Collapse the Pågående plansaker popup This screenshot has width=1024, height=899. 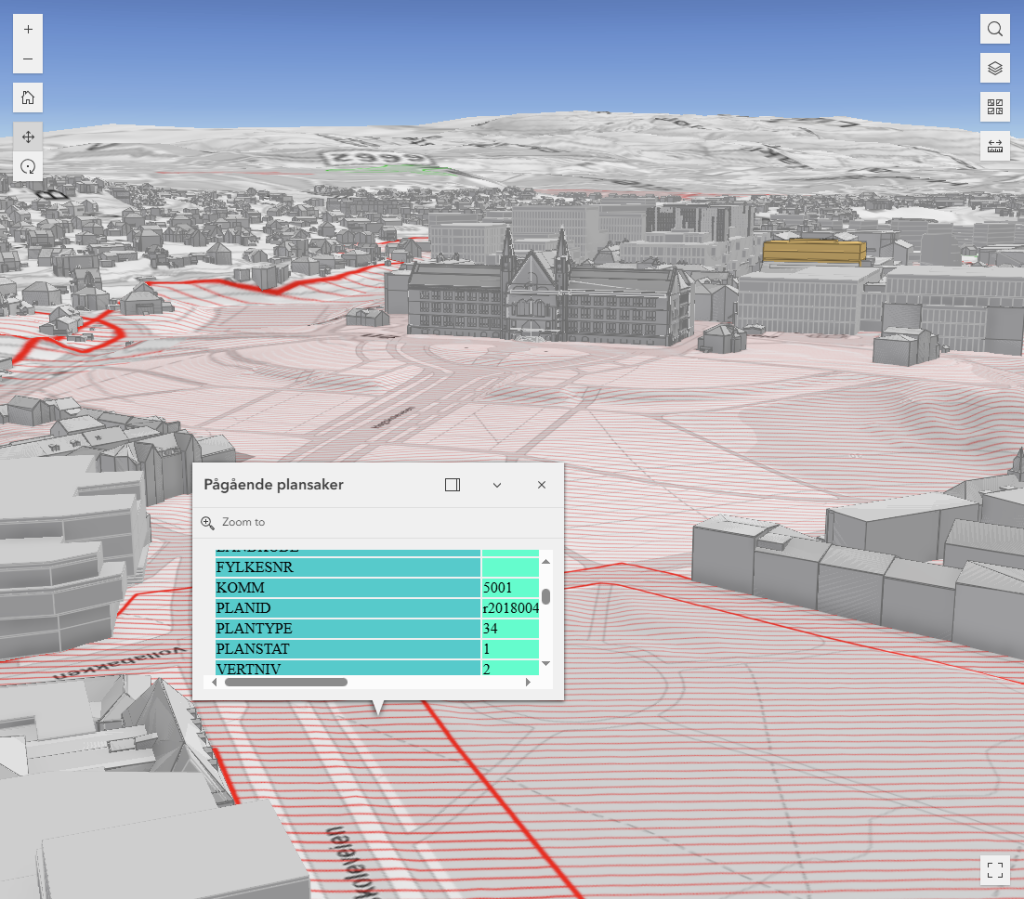(x=497, y=484)
